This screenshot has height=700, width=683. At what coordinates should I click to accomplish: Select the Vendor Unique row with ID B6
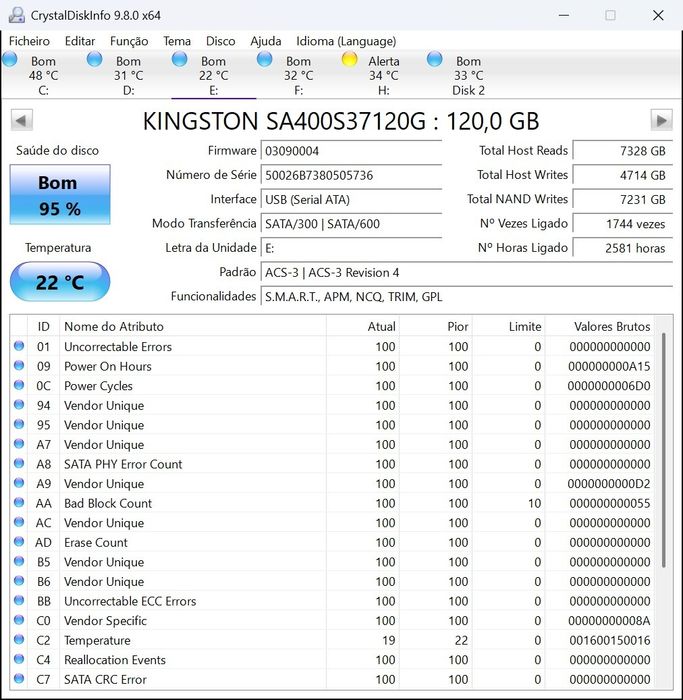coord(332,581)
